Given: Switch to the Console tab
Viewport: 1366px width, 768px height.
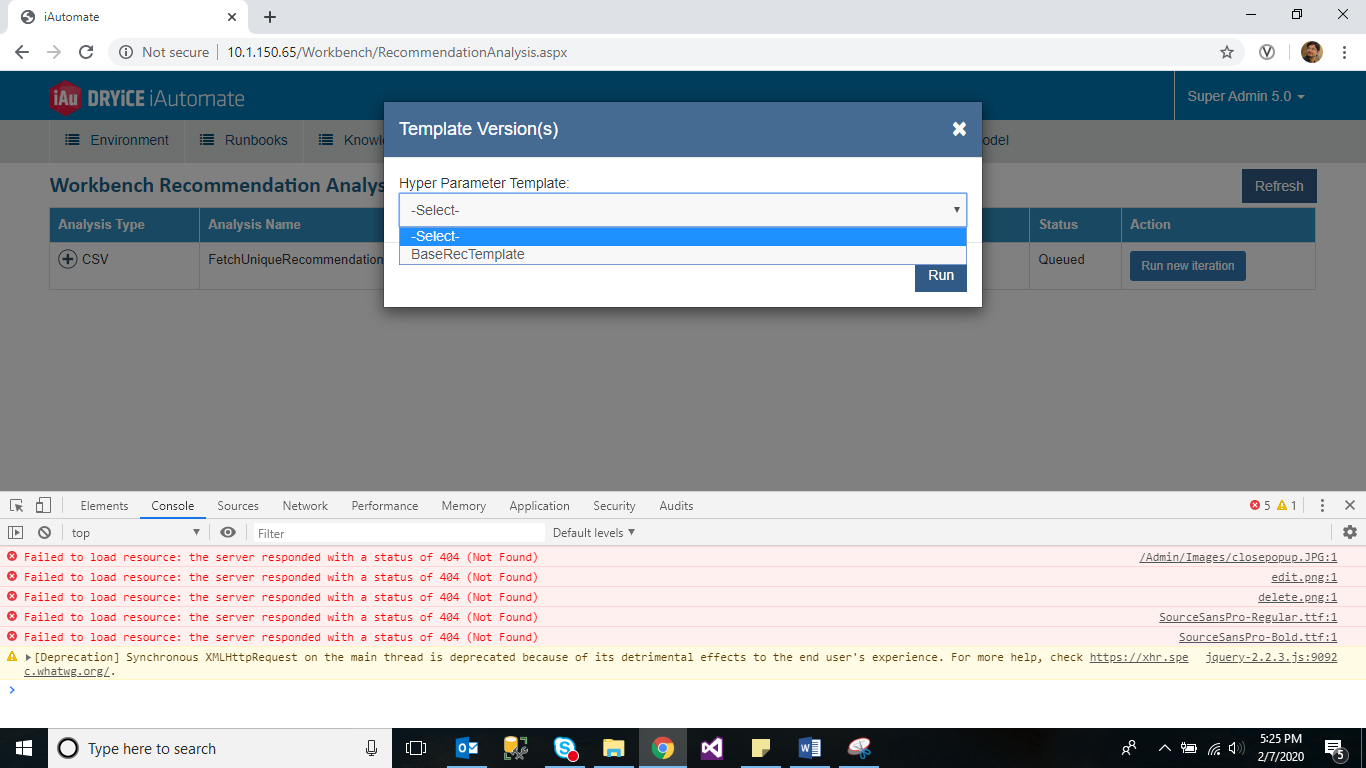Looking at the screenshot, I should (x=173, y=506).
